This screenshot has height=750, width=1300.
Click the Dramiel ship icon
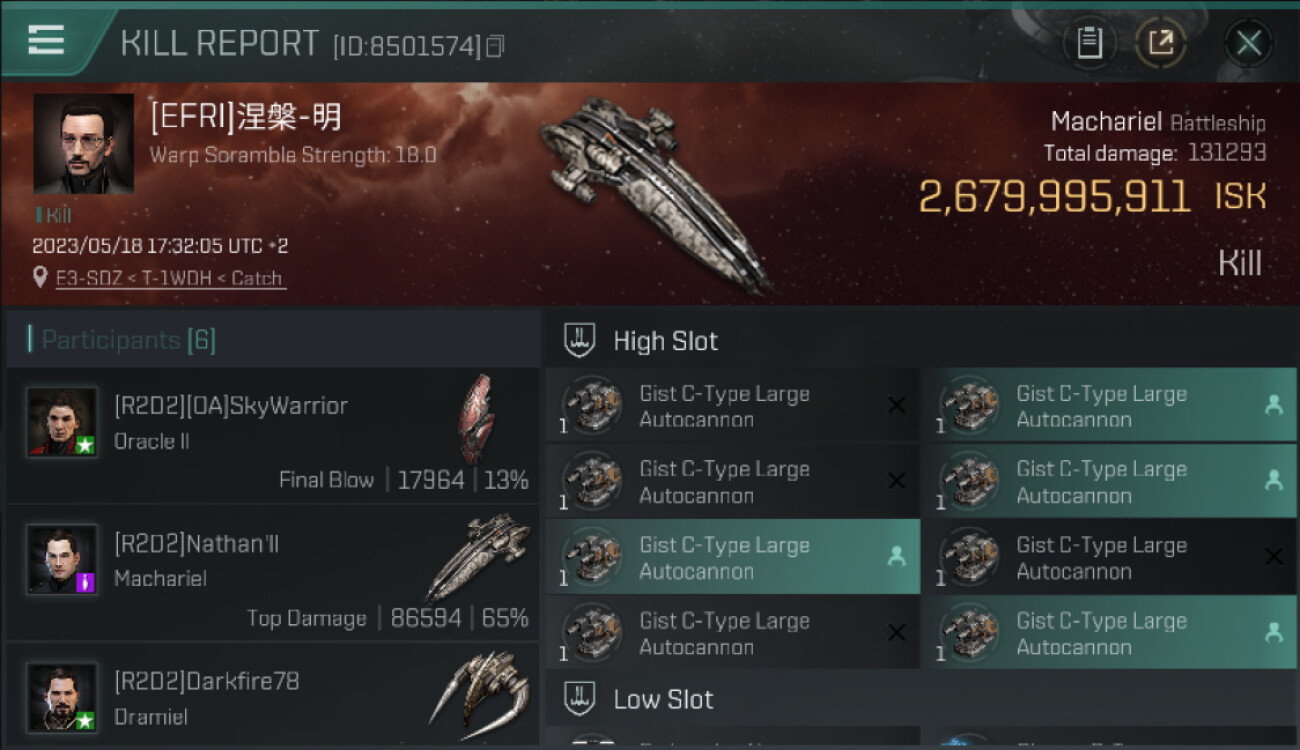pos(479,690)
